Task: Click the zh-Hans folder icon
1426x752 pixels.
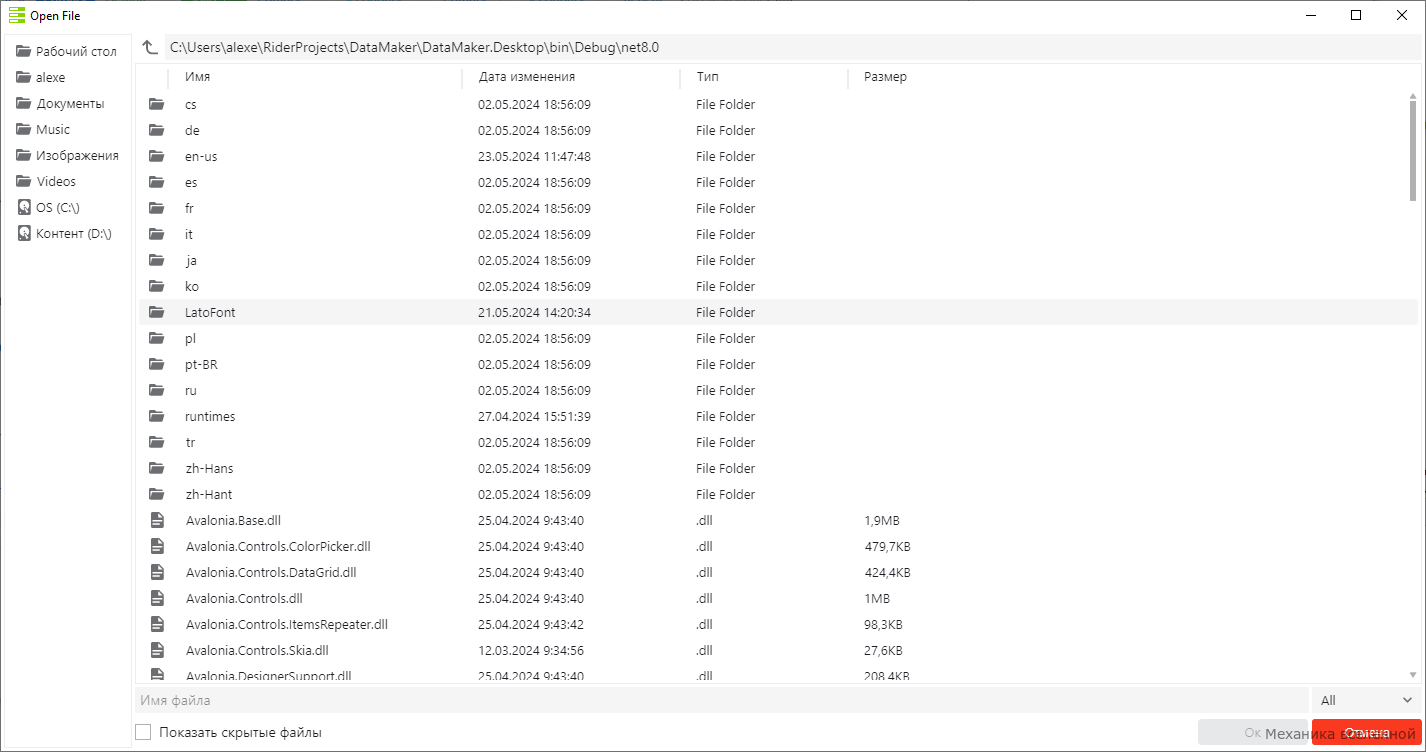Action: (x=156, y=468)
